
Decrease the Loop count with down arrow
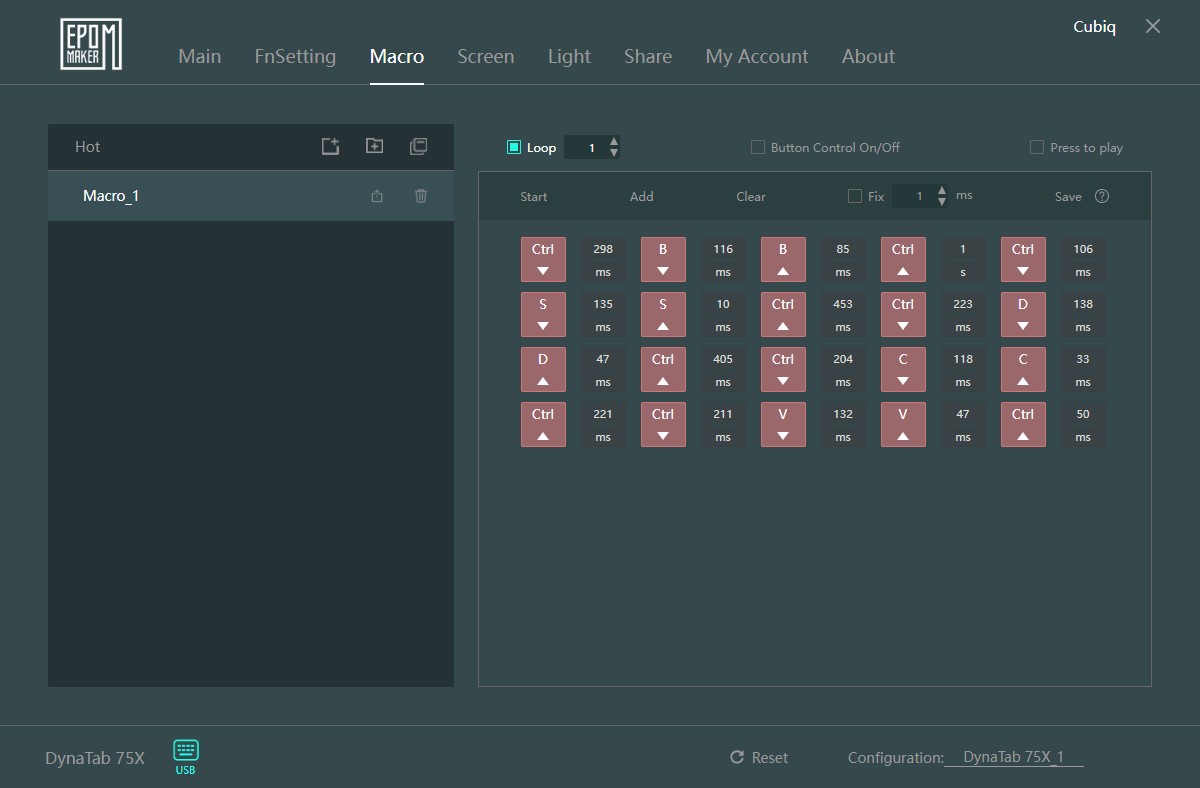(x=614, y=153)
